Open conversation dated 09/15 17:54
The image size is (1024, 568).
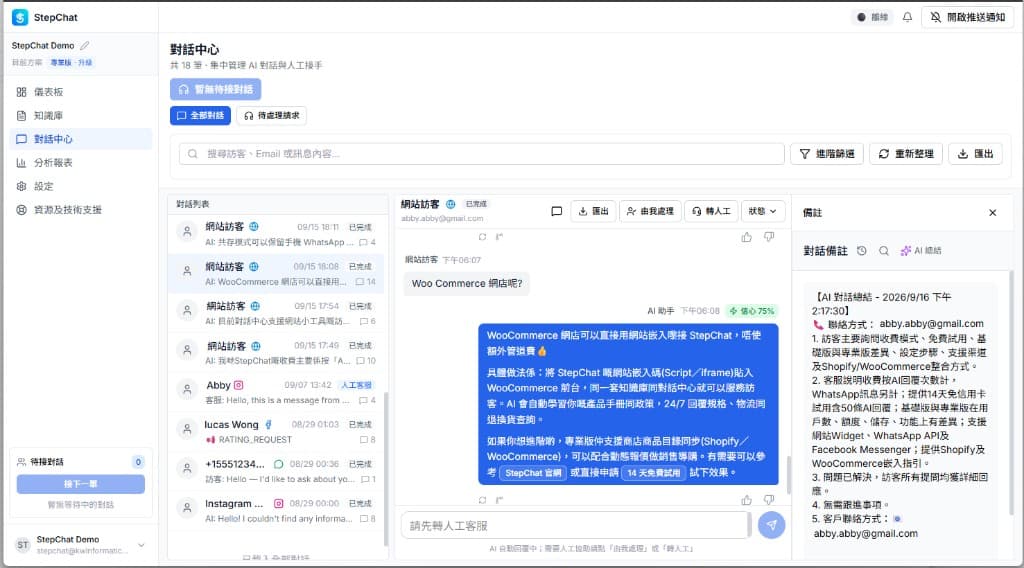tap(277, 313)
